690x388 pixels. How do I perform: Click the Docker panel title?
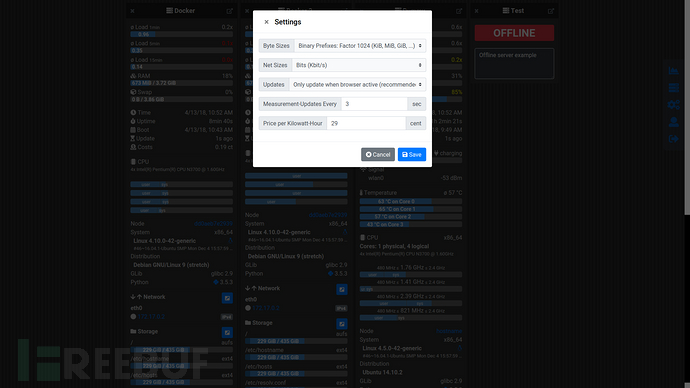pyautogui.click(x=180, y=11)
